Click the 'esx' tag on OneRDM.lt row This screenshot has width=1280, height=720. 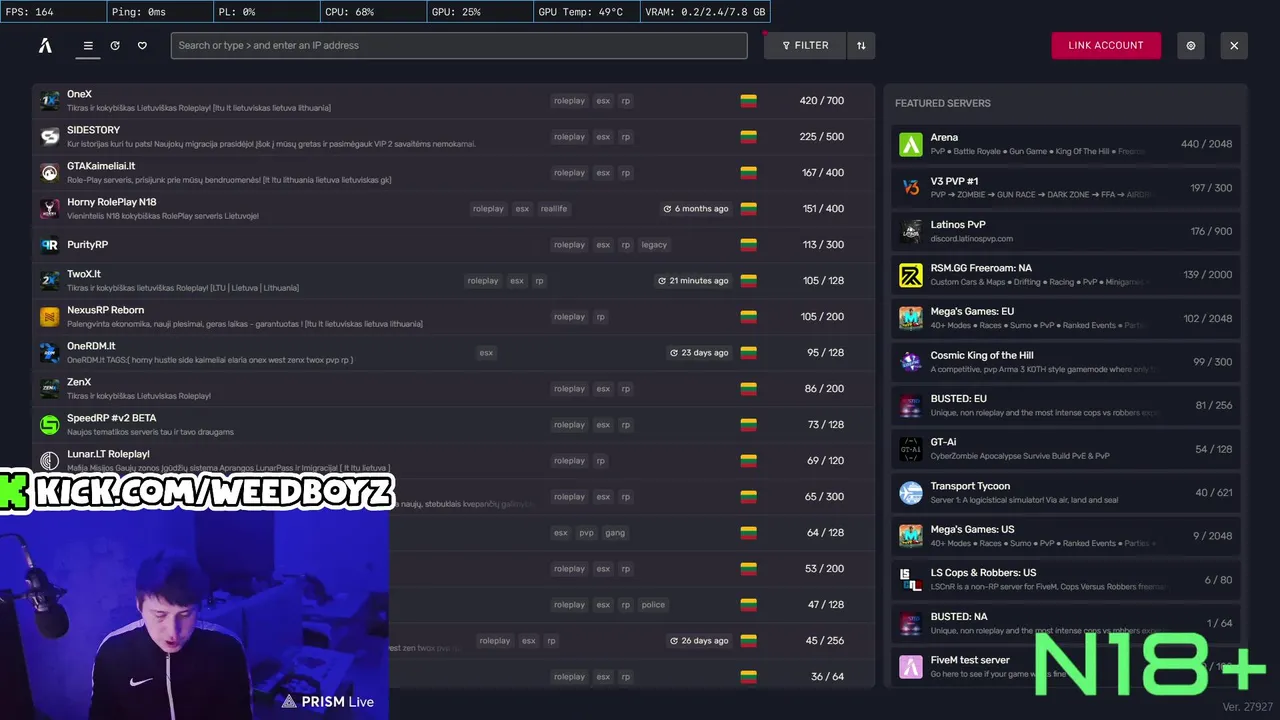point(486,353)
